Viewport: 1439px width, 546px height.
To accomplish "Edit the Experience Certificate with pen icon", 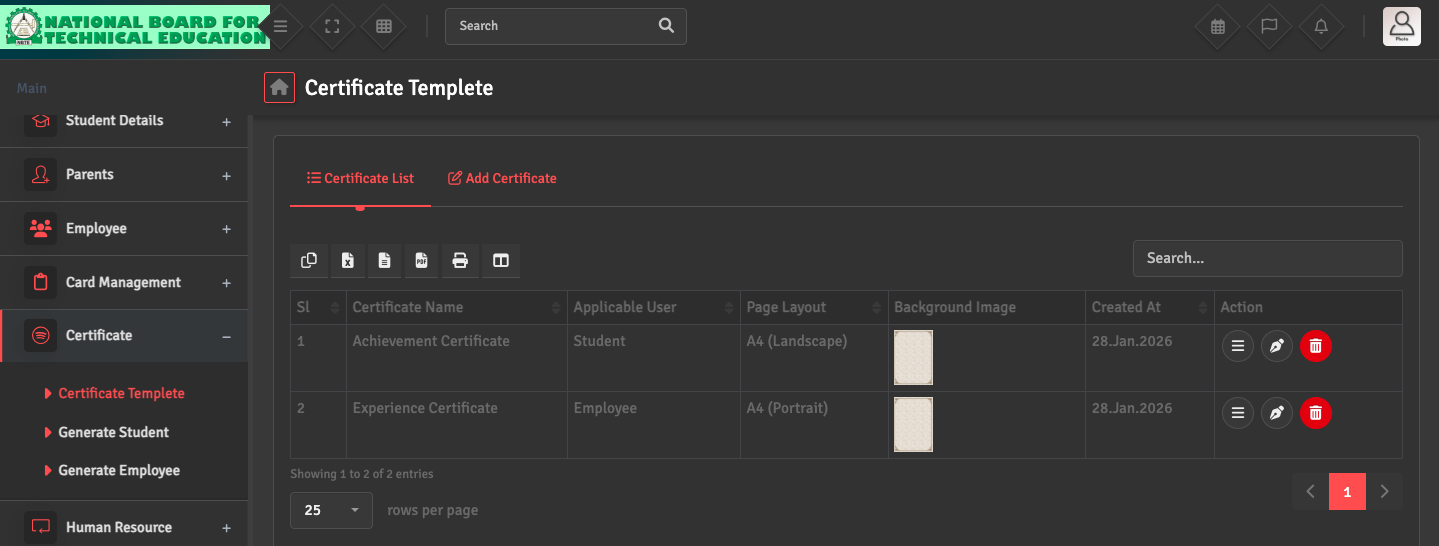I will pos(1276,413).
